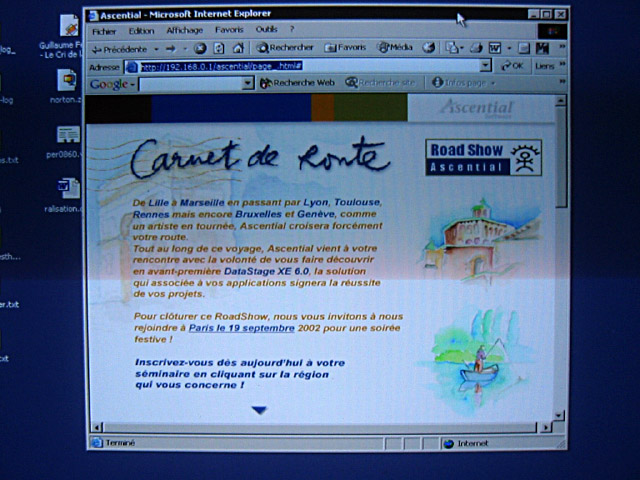This screenshot has height=480, width=640.
Task: Expand the Google toolbar overflow chevron
Action: [x=562, y=82]
